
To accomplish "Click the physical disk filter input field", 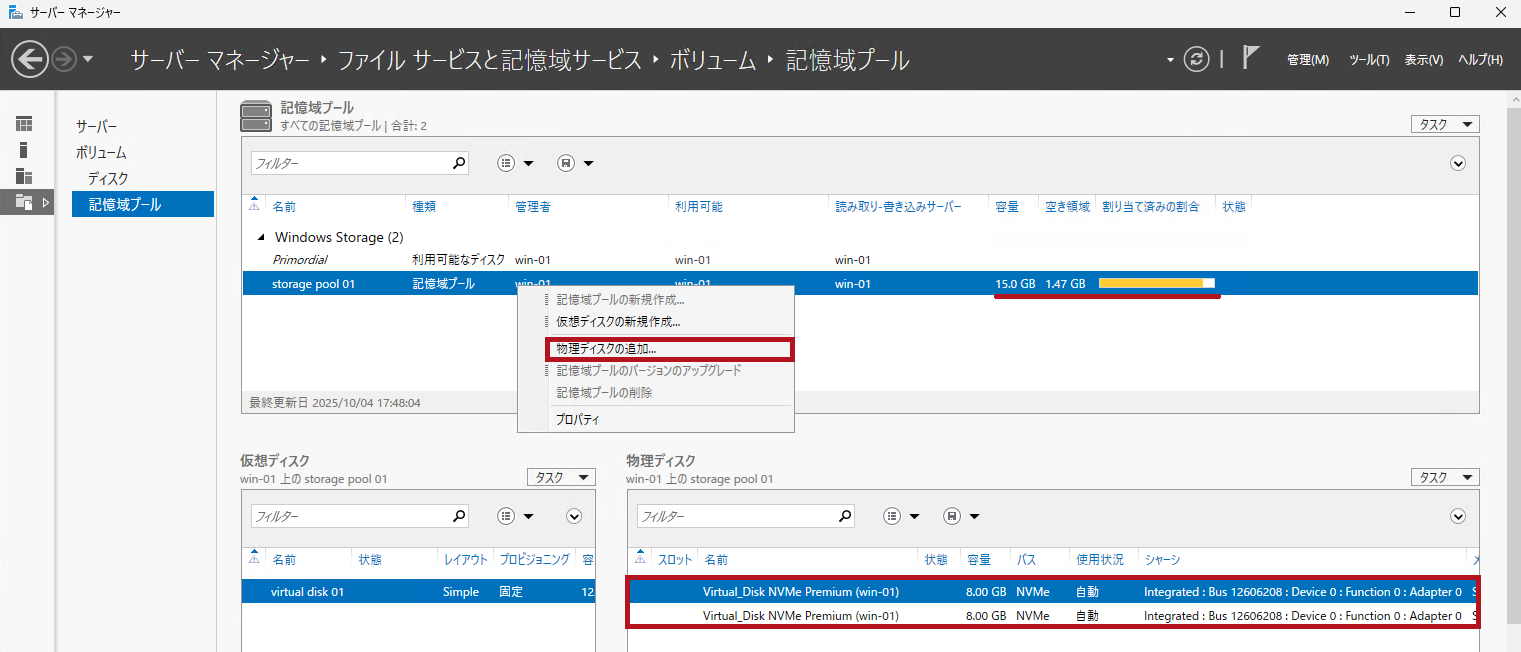I will pyautogui.click(x=735, y=516).
